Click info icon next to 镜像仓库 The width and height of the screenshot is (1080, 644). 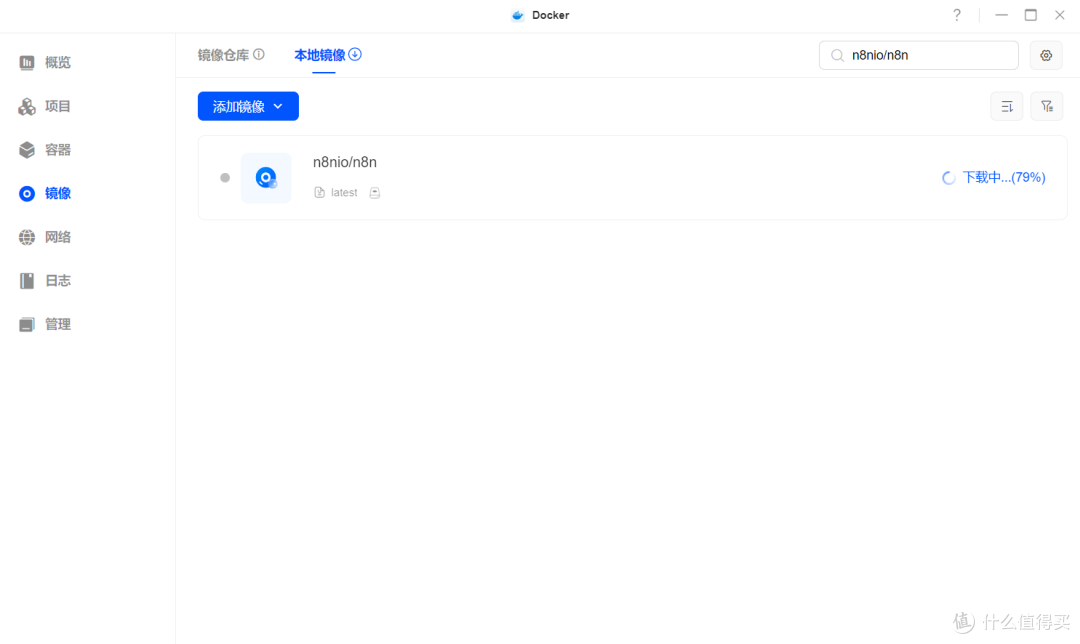pyautogui.click(x=259, y=54)
